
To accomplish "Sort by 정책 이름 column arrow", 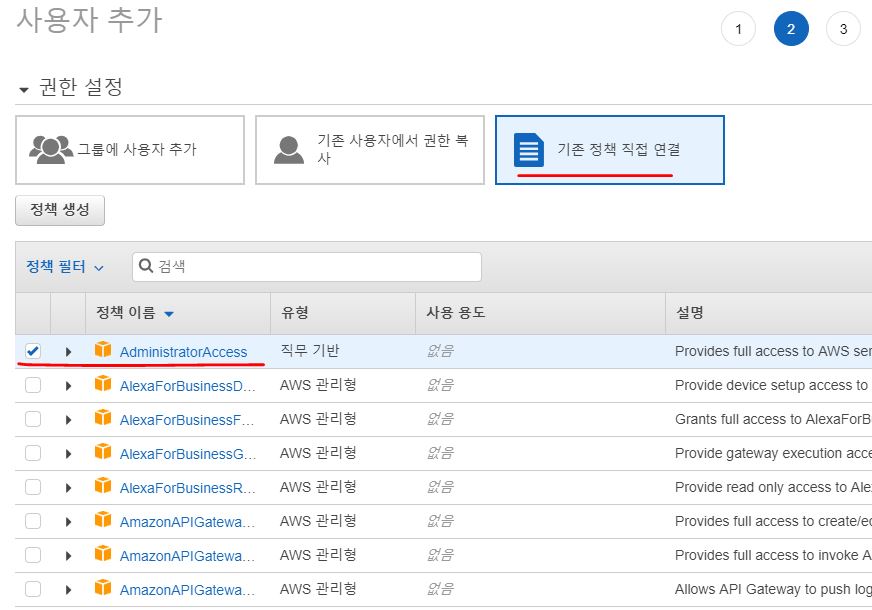I will click(169, 314).
